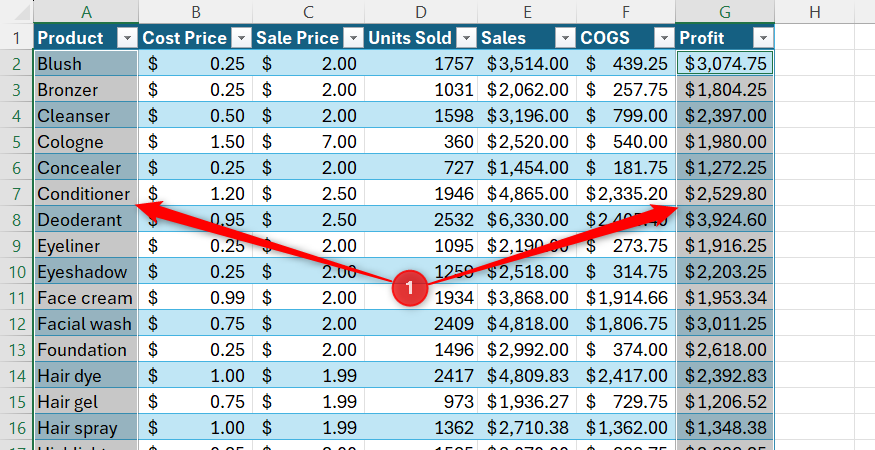The height and width of the screenshot is (450, 875).
Task: Click the 2409 units sold cell
Action: pyautogui.click(x=421, y=323)
